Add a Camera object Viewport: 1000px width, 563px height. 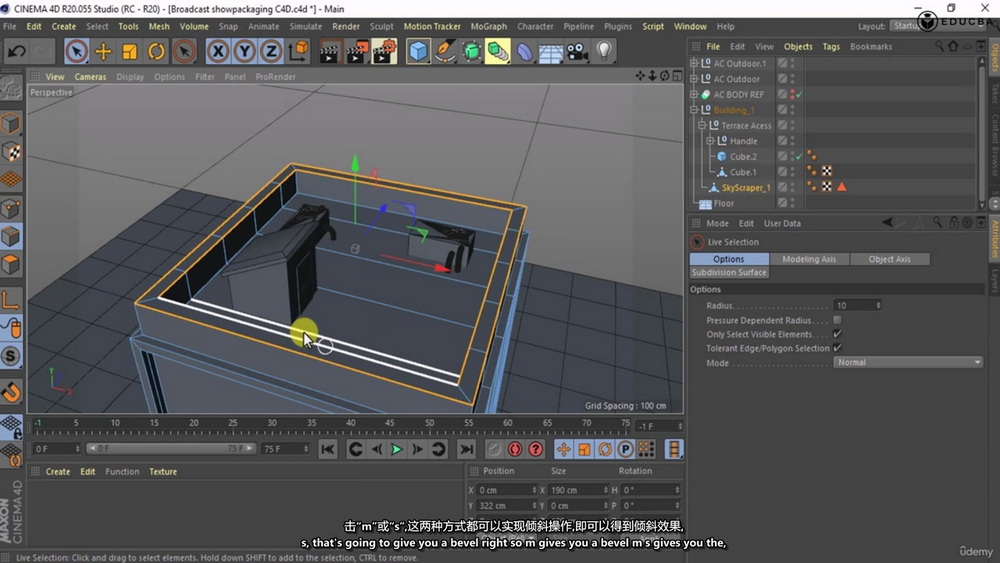[x=577, y=51]
